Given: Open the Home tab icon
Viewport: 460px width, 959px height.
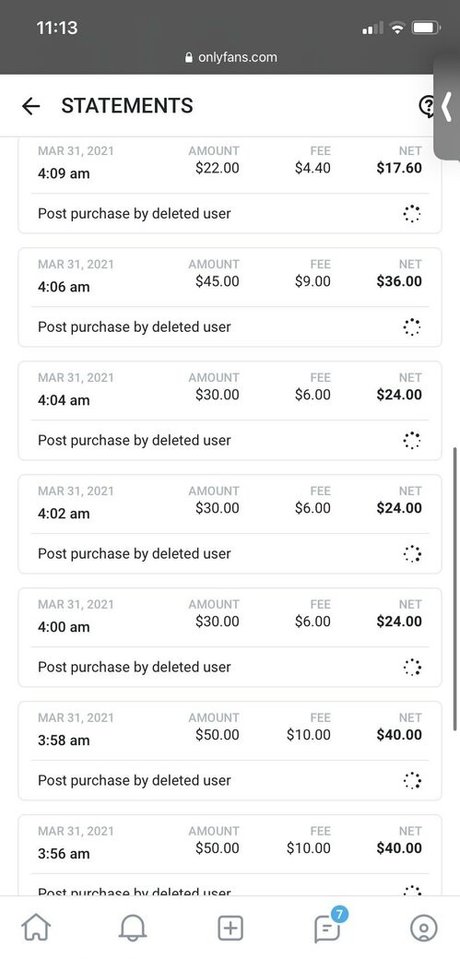Looking at the screenshot, I should point(37,929).
